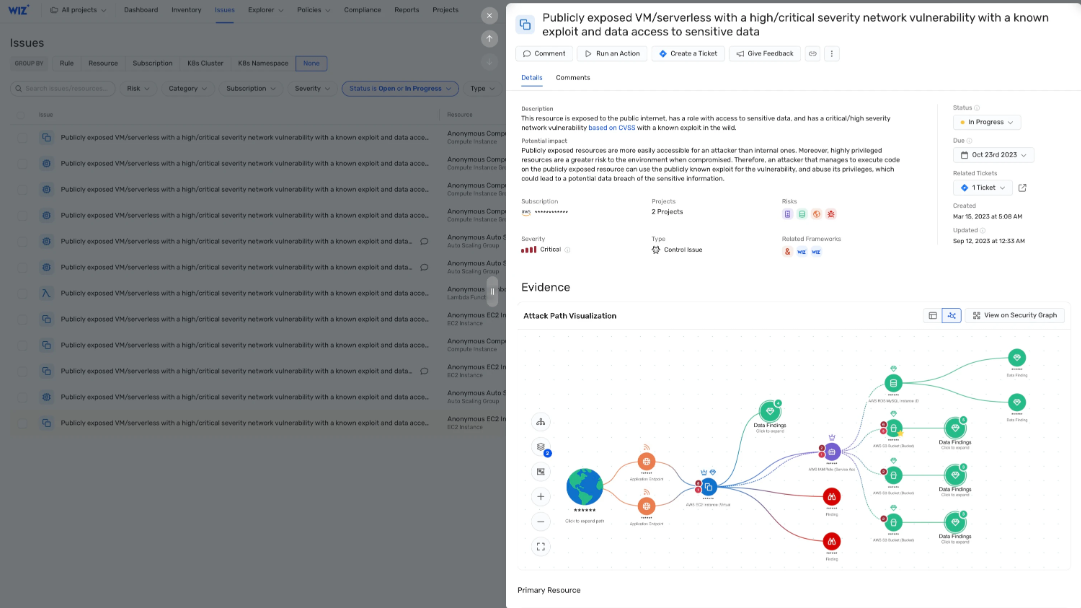Grab the side panel resize handle
This screenshot has width=1081, height=608.
pyautogui.click(x=492, y=291)
